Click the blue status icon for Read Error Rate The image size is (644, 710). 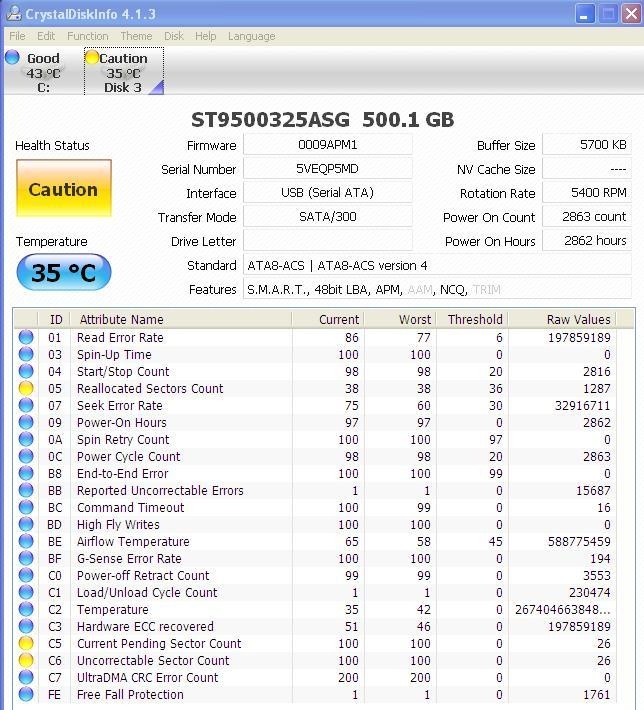[26, 337]
